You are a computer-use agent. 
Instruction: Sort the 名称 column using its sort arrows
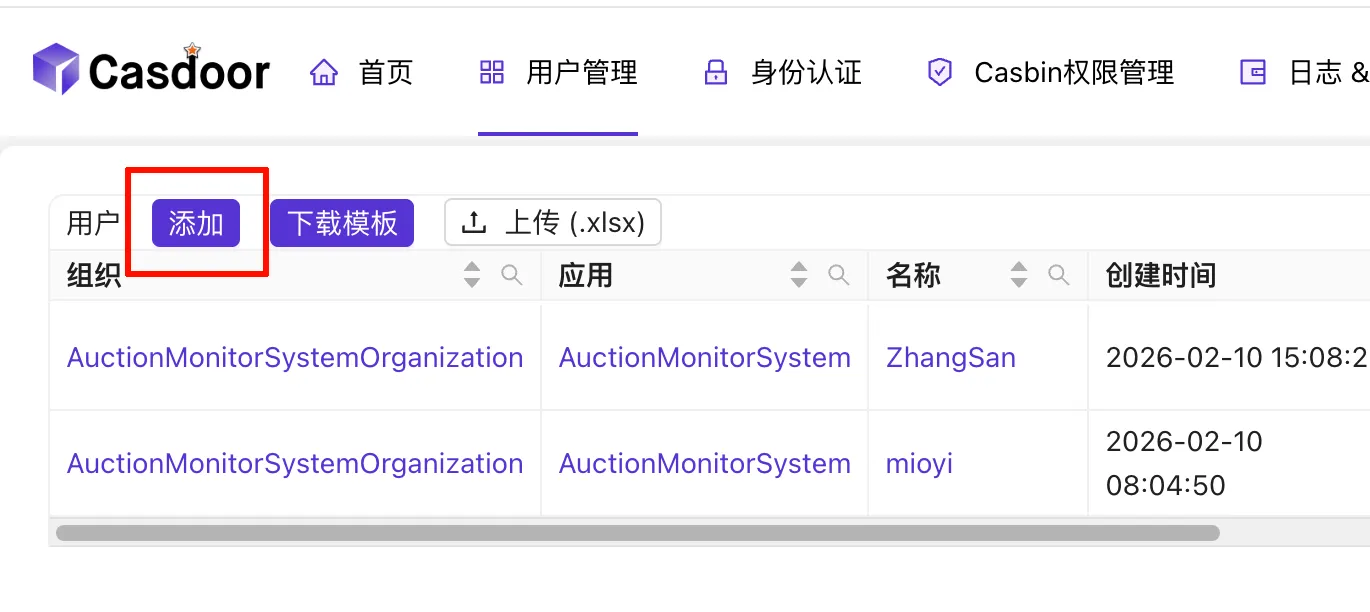1019,275
